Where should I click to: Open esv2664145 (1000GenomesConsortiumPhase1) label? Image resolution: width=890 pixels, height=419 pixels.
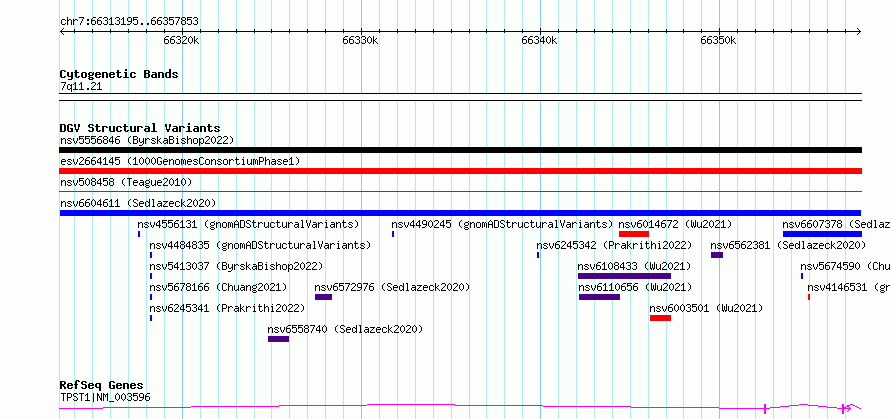[x=180, y=161]
